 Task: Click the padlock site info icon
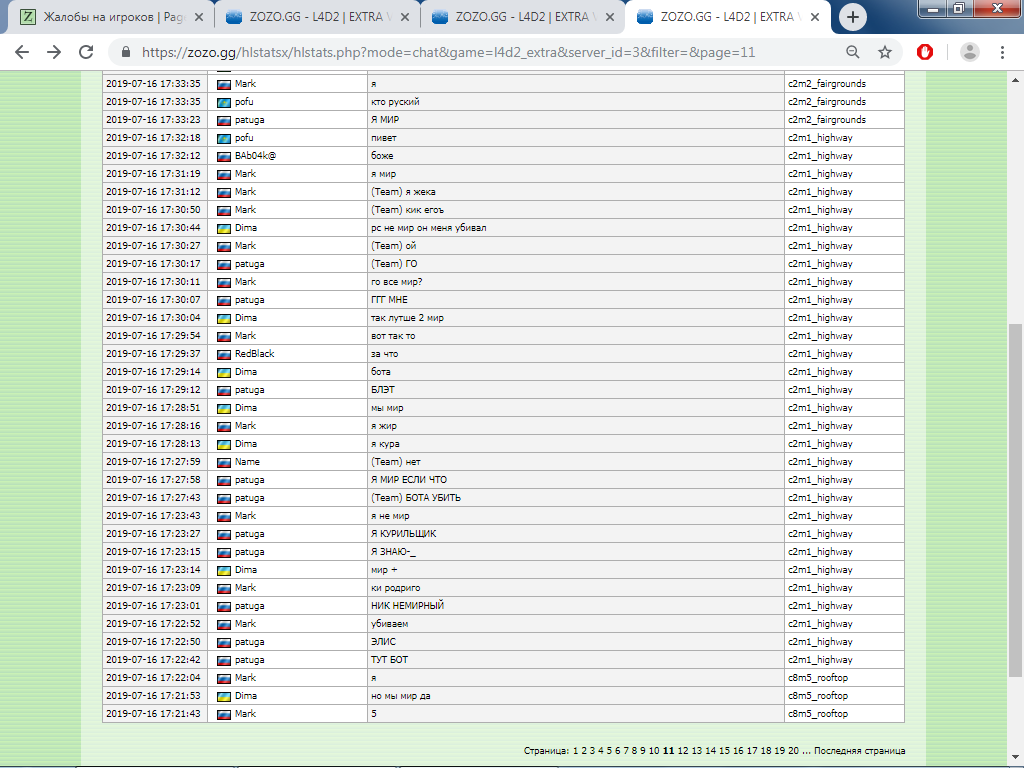(126, 52)
